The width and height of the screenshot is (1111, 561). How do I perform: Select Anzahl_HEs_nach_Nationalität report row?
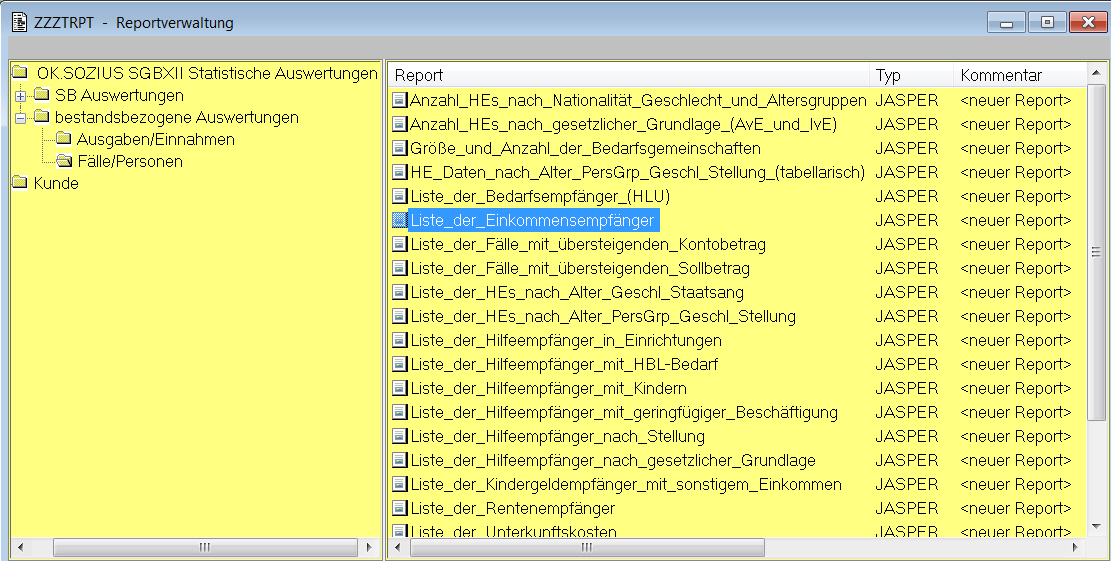coord(638,100)
